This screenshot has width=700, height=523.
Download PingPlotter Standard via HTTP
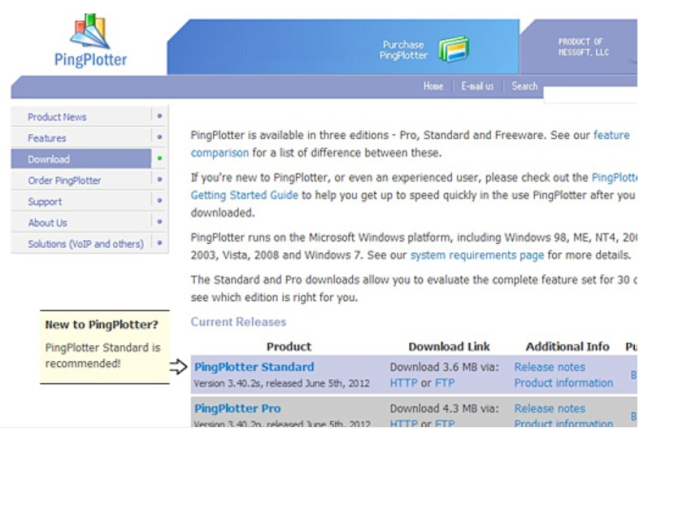click(x=404, y=383)
